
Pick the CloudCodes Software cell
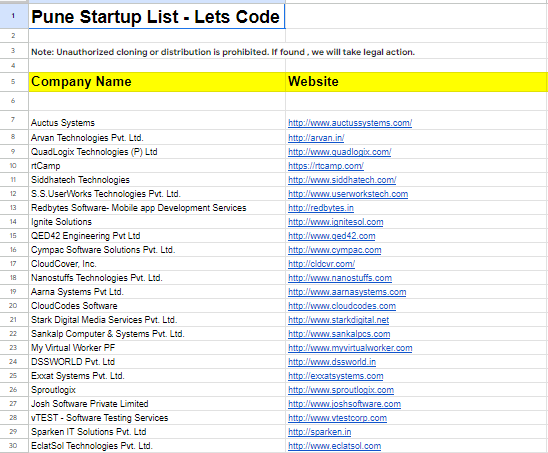pos(157,305)
